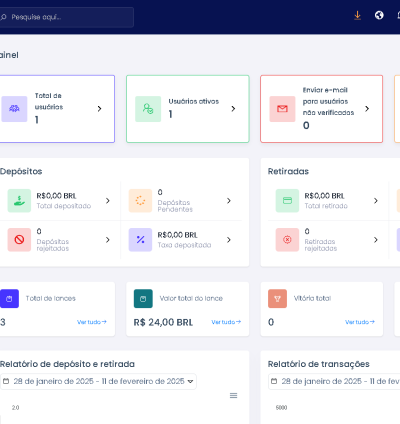Click Ver tudo under Valor total do lance
The width and height of the screenshot is (400, 424).
pyautogui.click(x=226, y=322)
